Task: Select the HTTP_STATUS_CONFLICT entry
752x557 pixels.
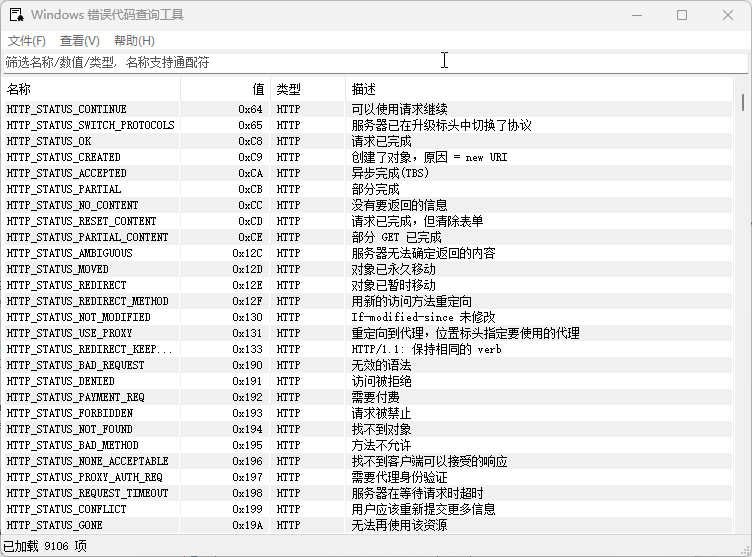Action: tap(368, 509)
